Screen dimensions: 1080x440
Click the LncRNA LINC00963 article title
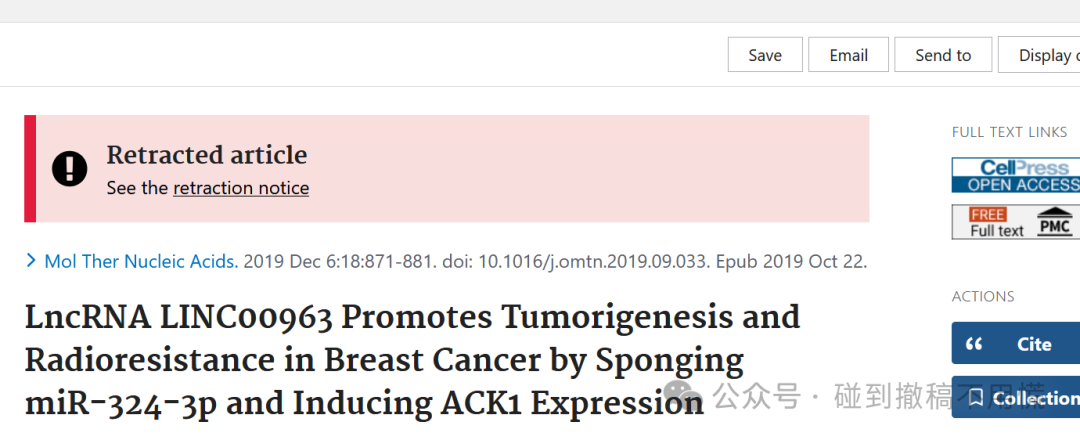pyautogui.click(x=413, y=361)
